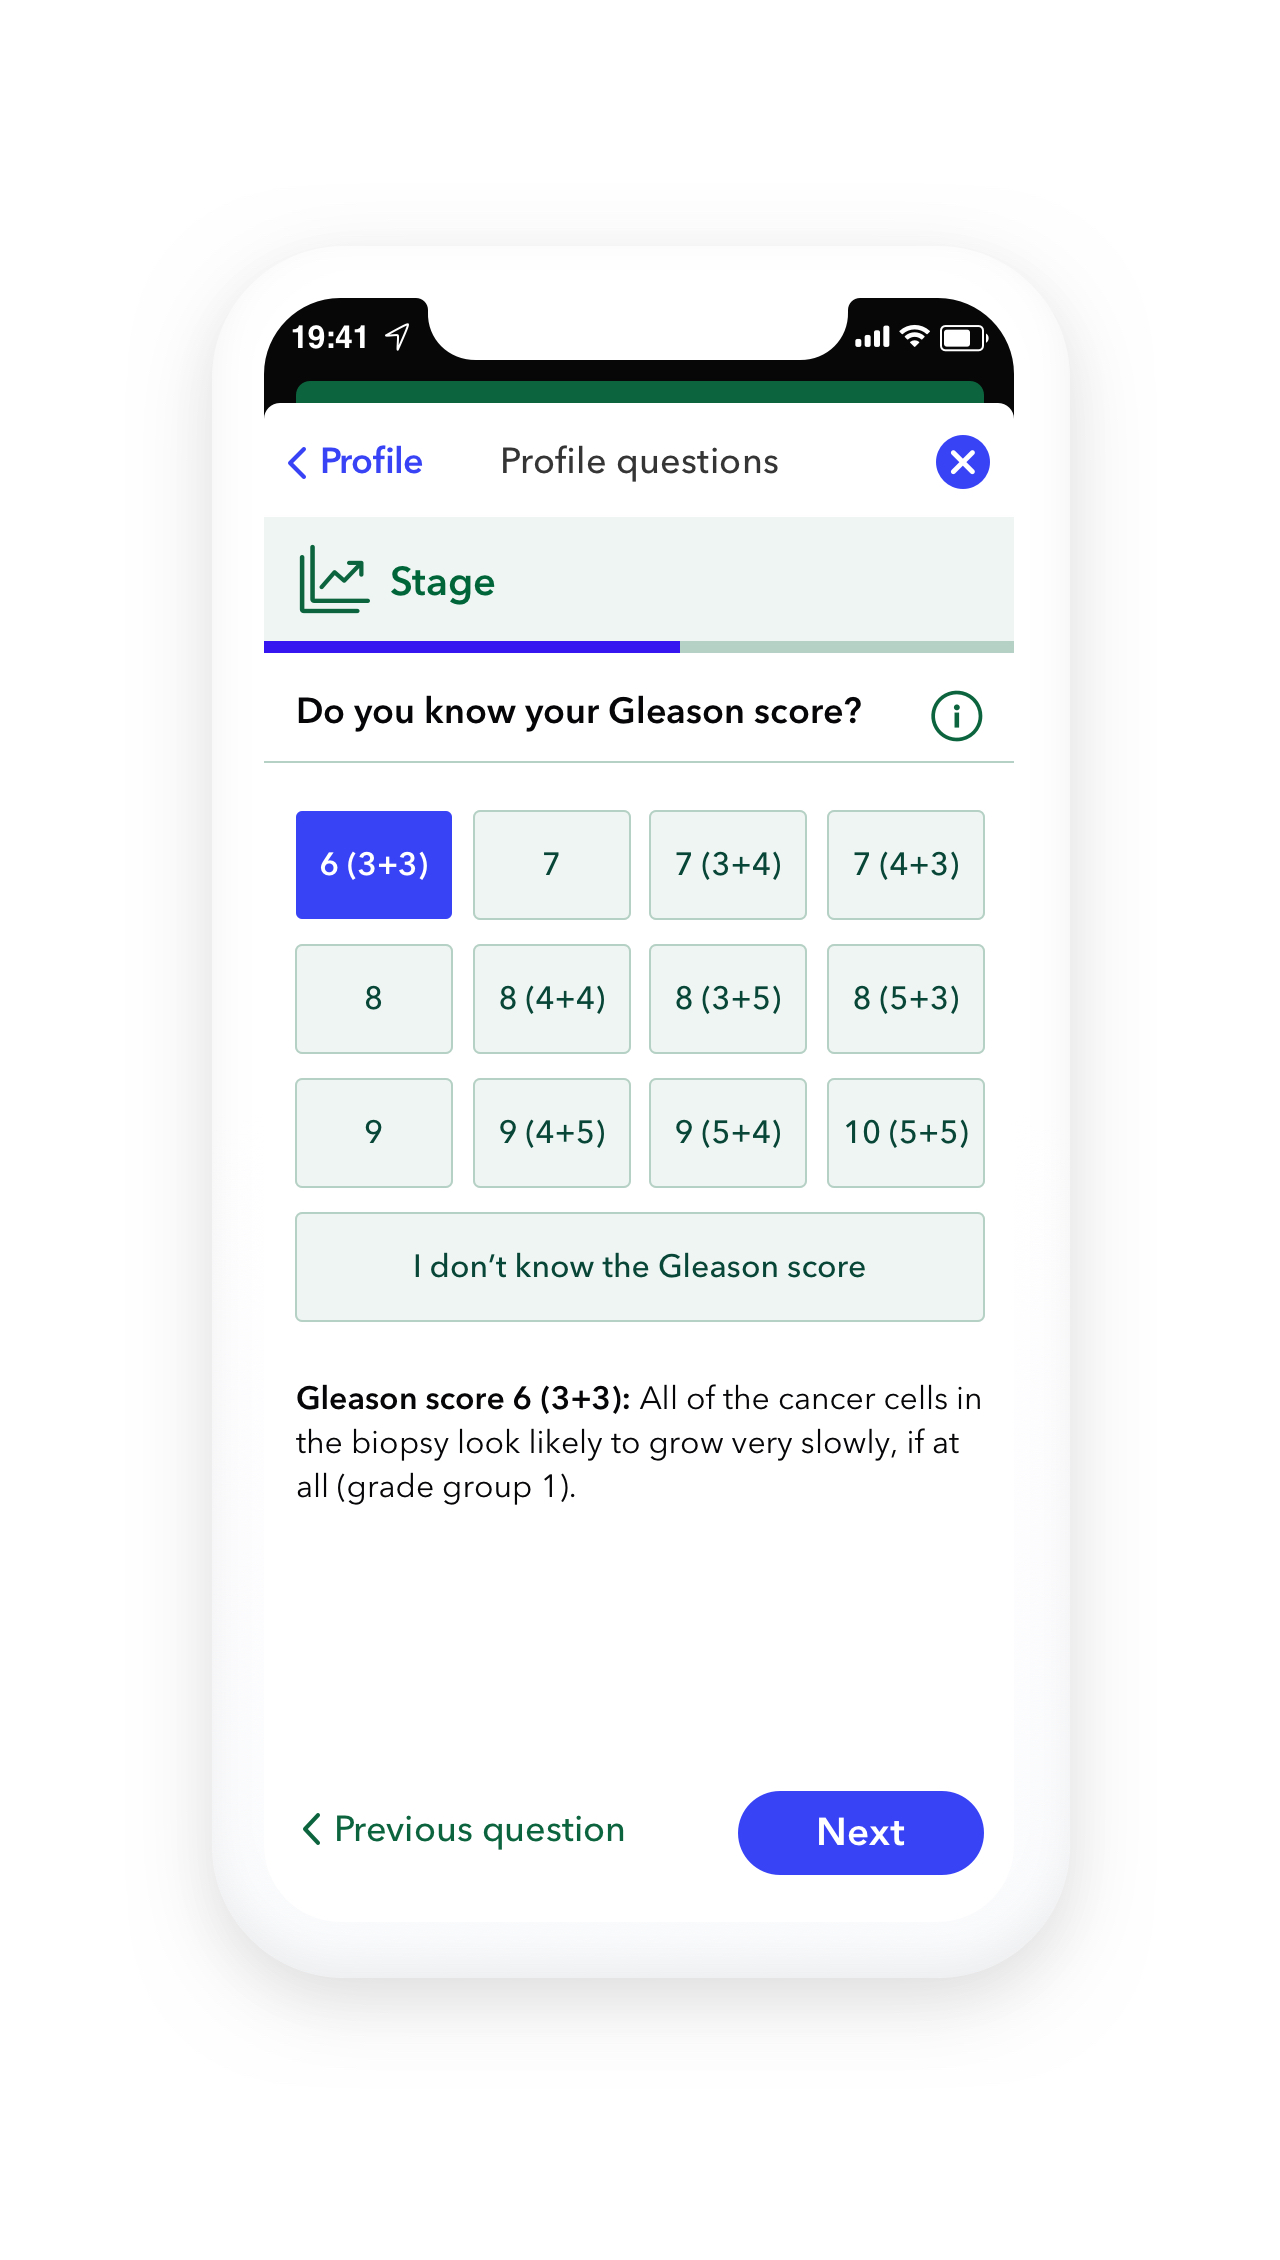
Task: Tap the battery status icon
Action: [x=963, y=338]
